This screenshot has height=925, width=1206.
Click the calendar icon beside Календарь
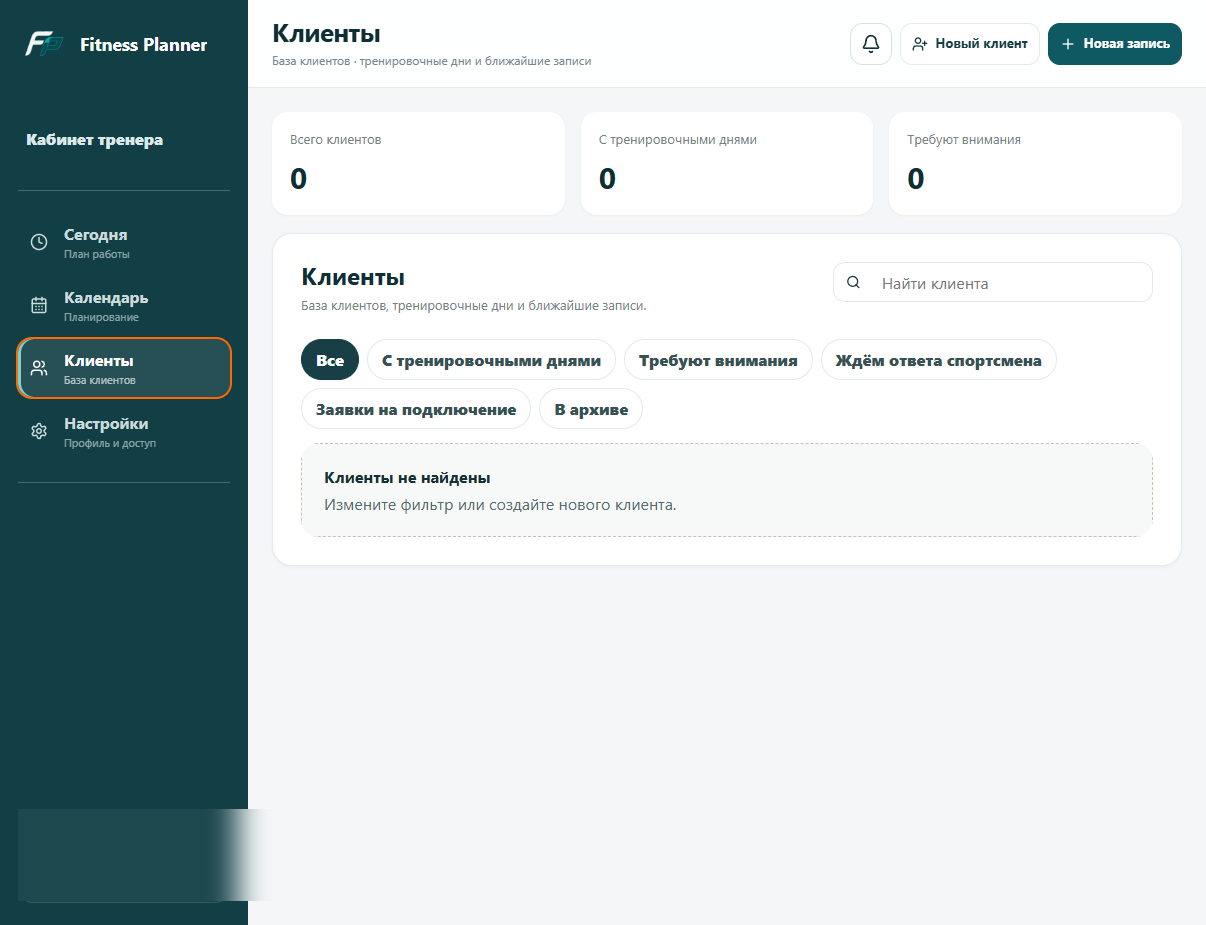pyautogui.click(x=39, y=305)
